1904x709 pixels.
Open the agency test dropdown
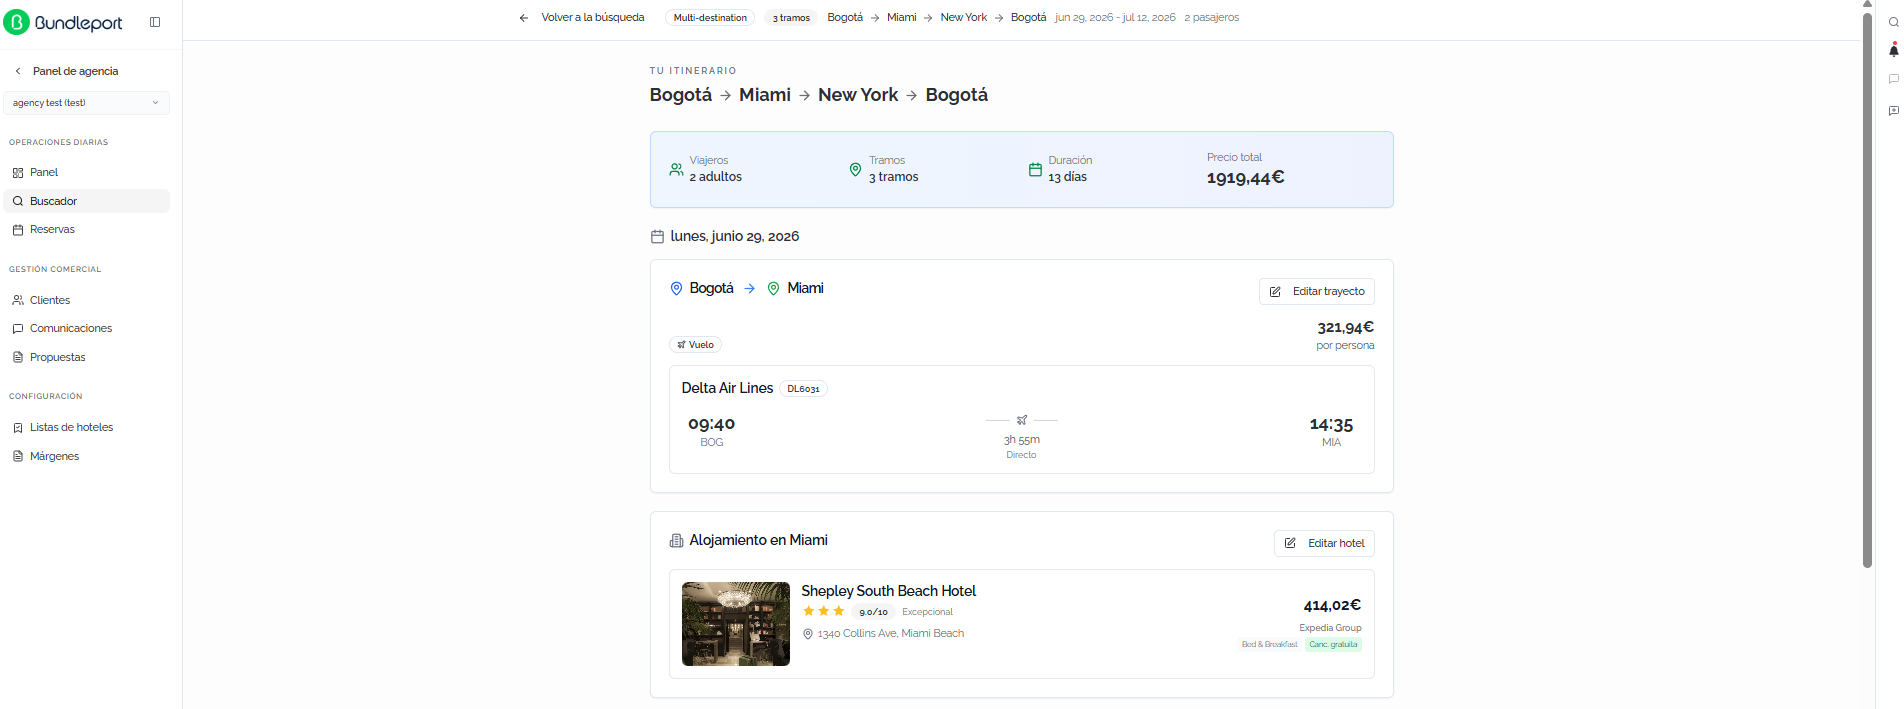[86, 103]
